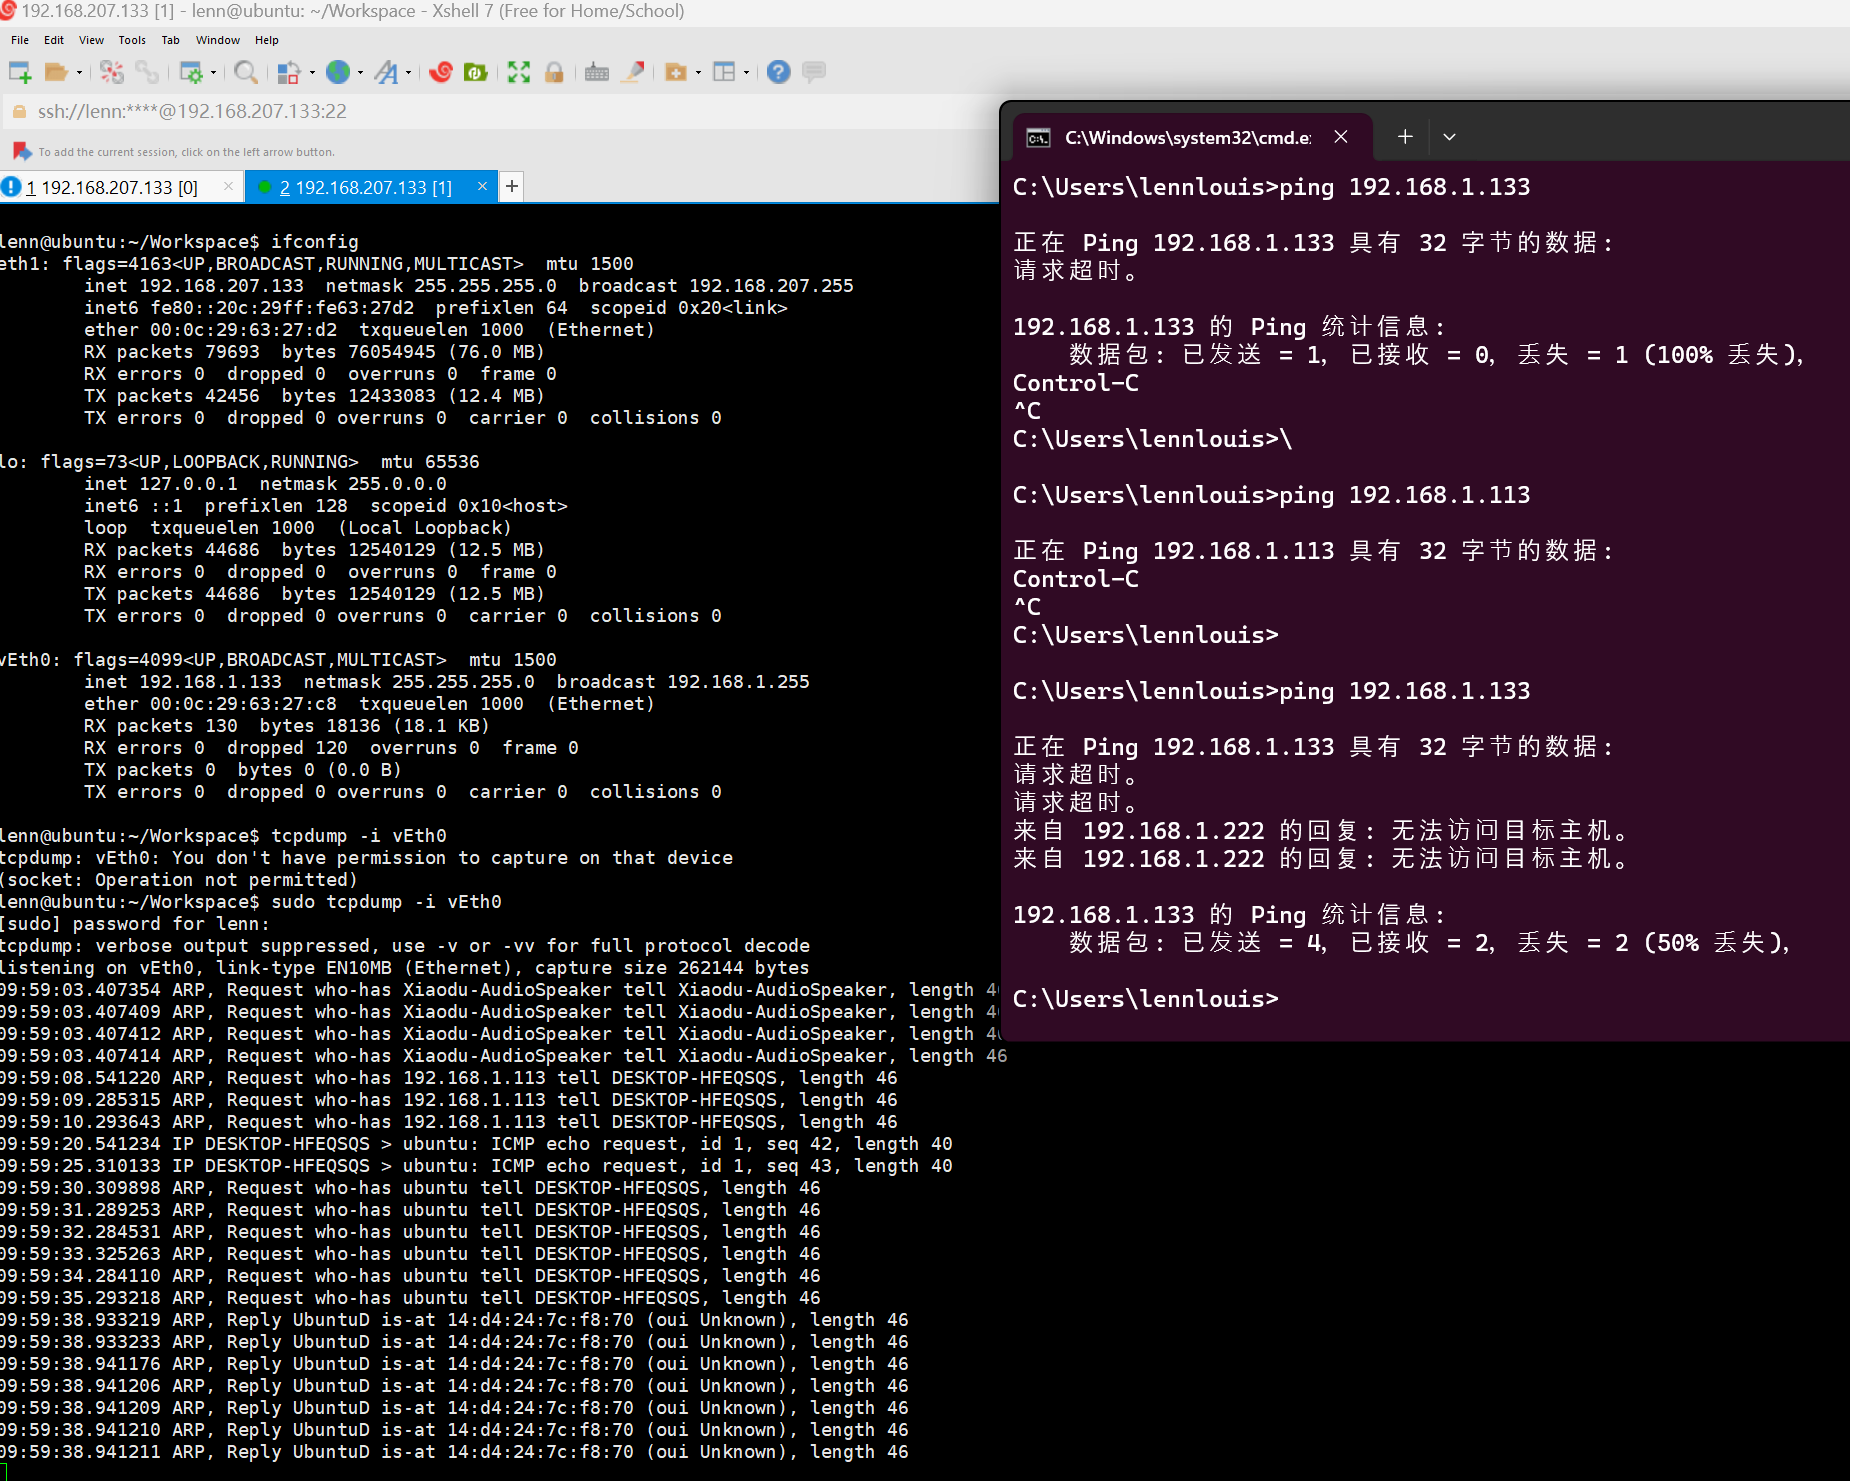1850x1481 pixels.
Task: Click 'sudo tcpdump -i vEth0' command line
Action: (386, 902)
